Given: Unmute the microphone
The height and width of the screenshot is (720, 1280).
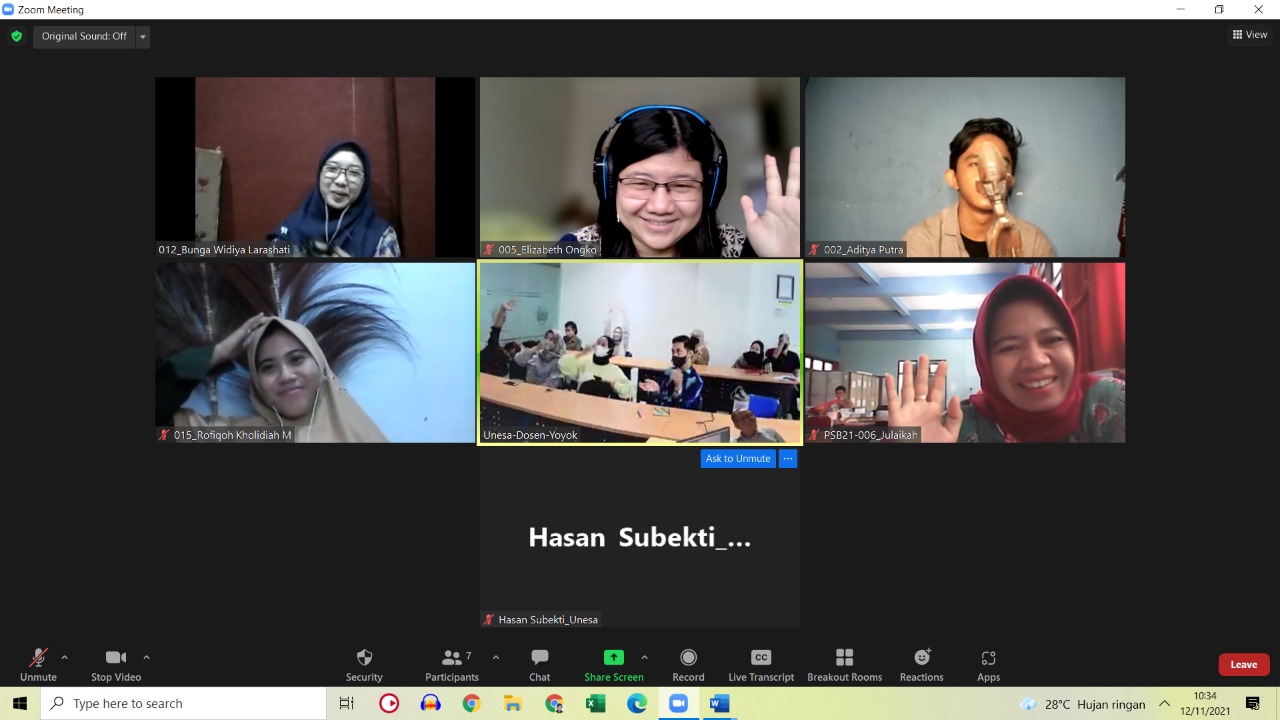Looking at the screenshot, I should (x=38, y=664).
